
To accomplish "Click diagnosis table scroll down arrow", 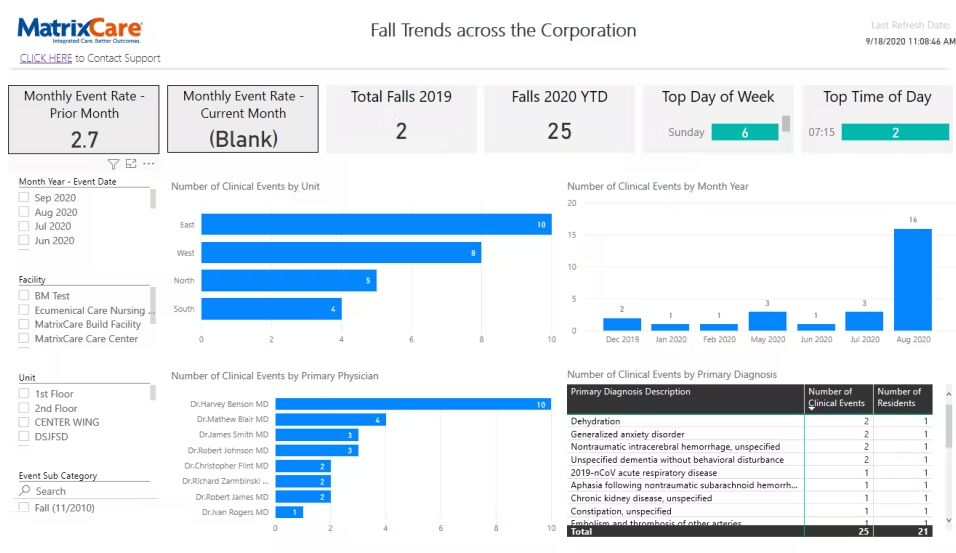I will (948, 520).
